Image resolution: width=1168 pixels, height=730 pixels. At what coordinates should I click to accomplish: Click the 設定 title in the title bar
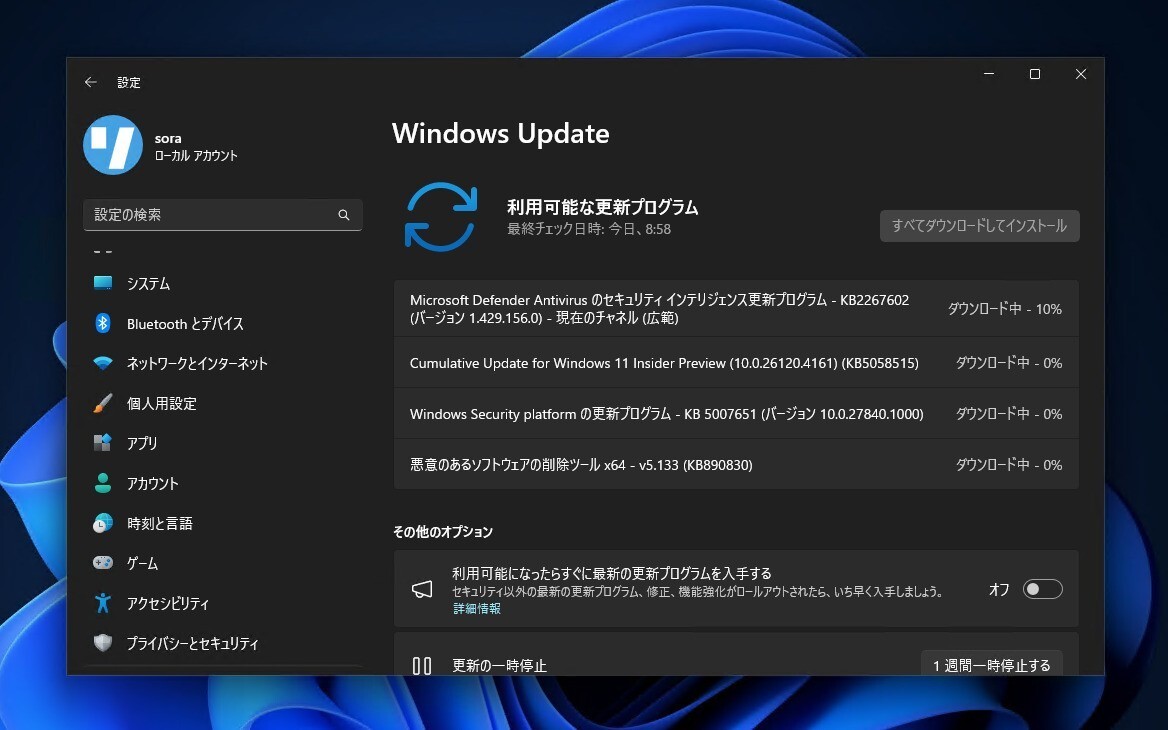coord(129,82)
